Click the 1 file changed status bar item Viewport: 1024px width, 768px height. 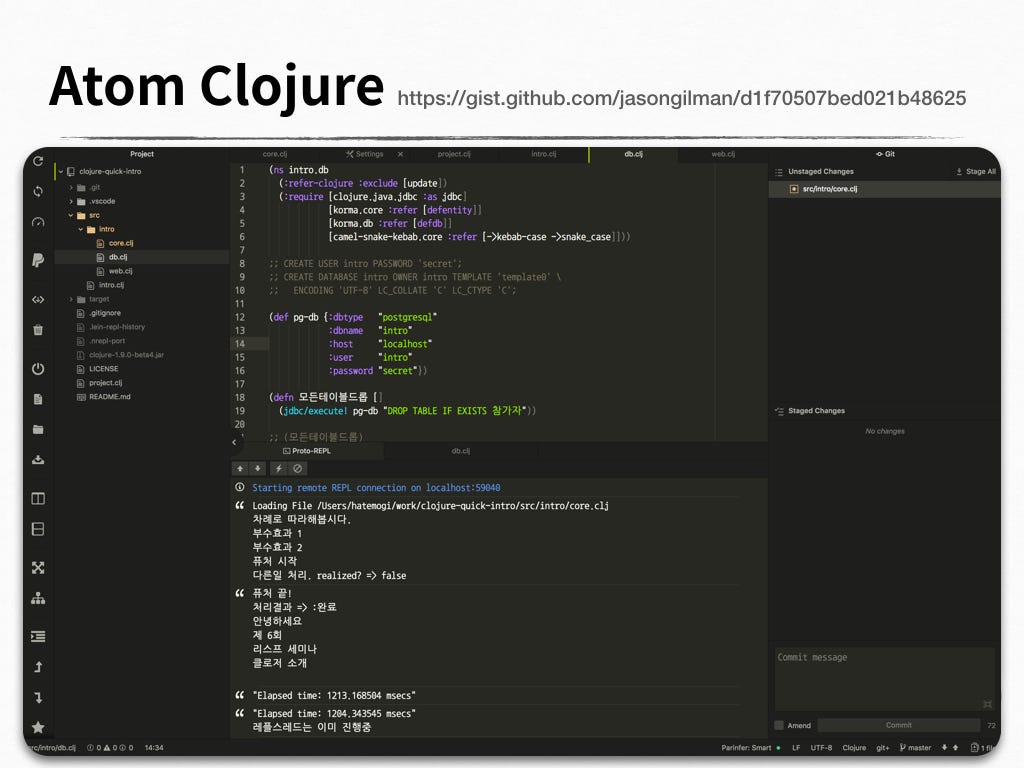(x=980, y=748)
